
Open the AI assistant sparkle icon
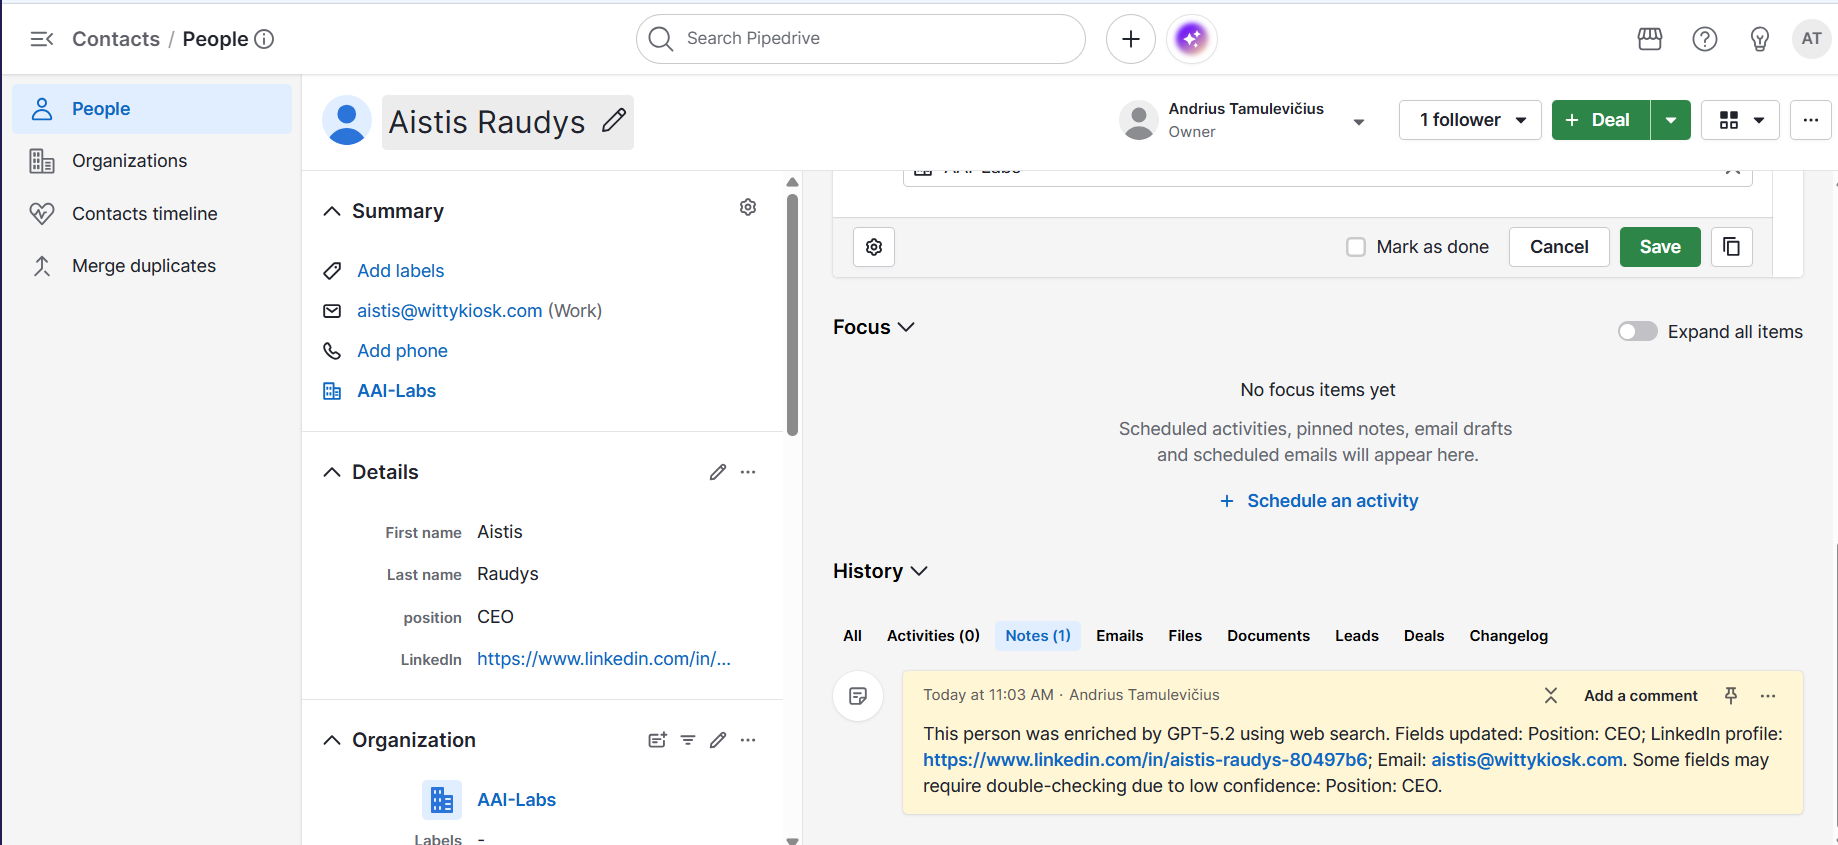click(x=1191, y=39)
